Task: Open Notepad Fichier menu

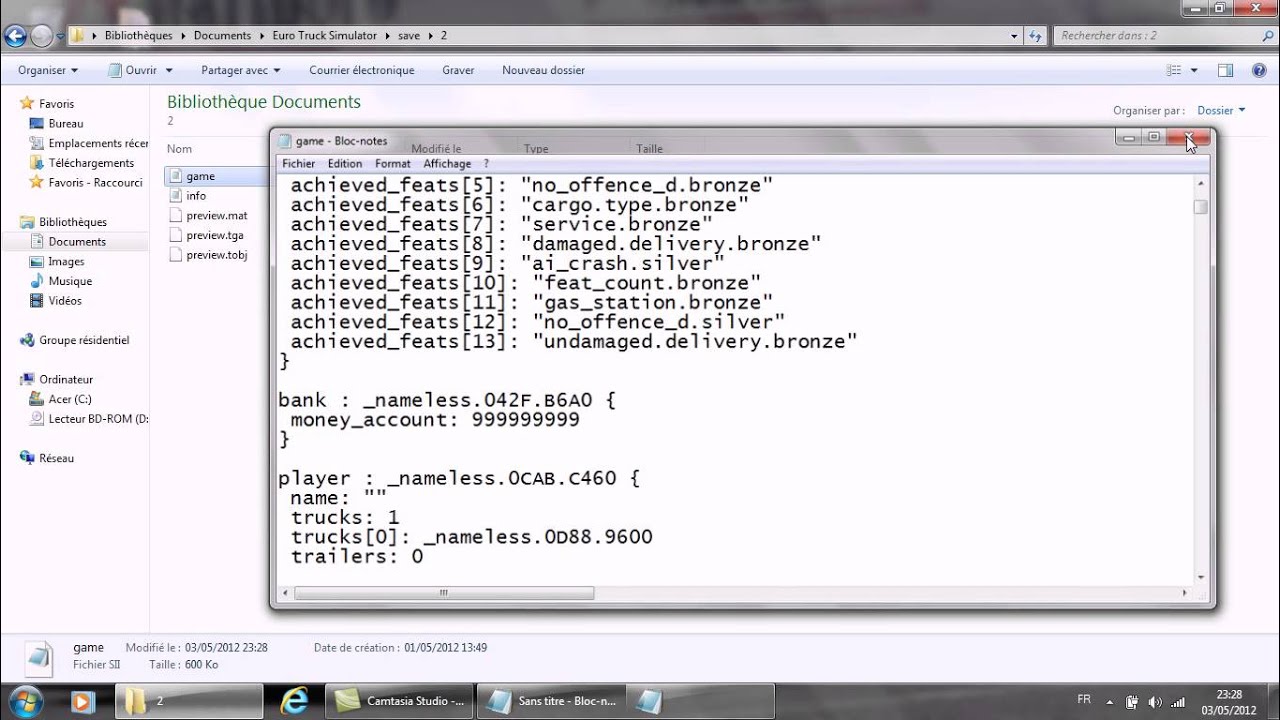Action: click(298, 164)
